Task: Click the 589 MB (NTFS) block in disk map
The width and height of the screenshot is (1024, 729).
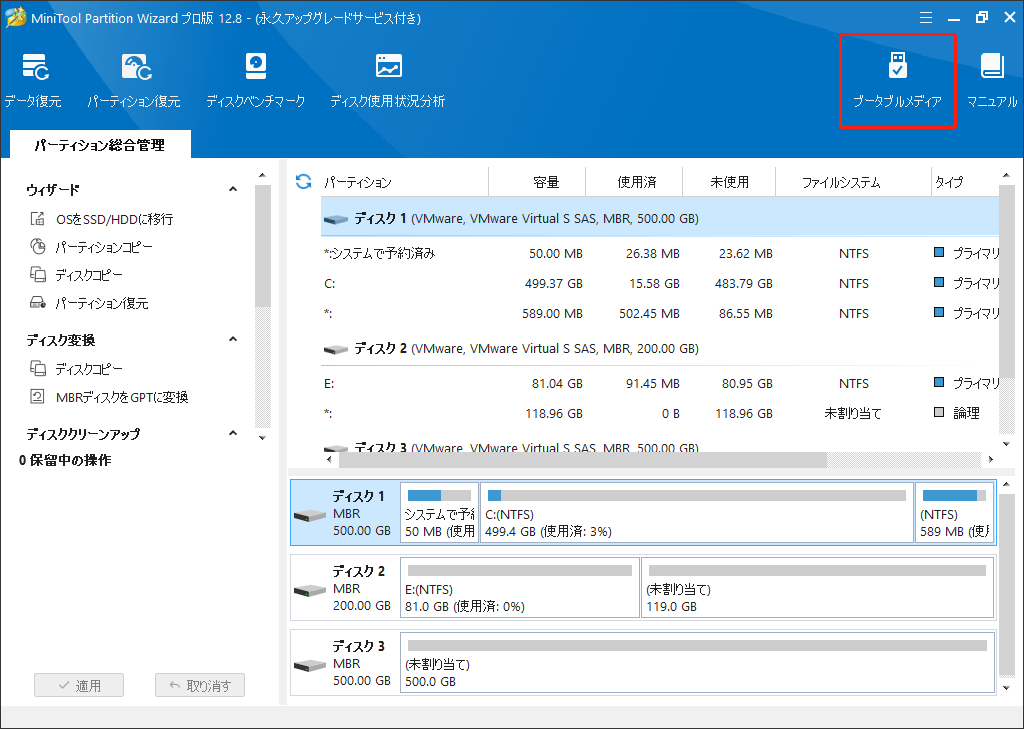Action: pos(955,513)
